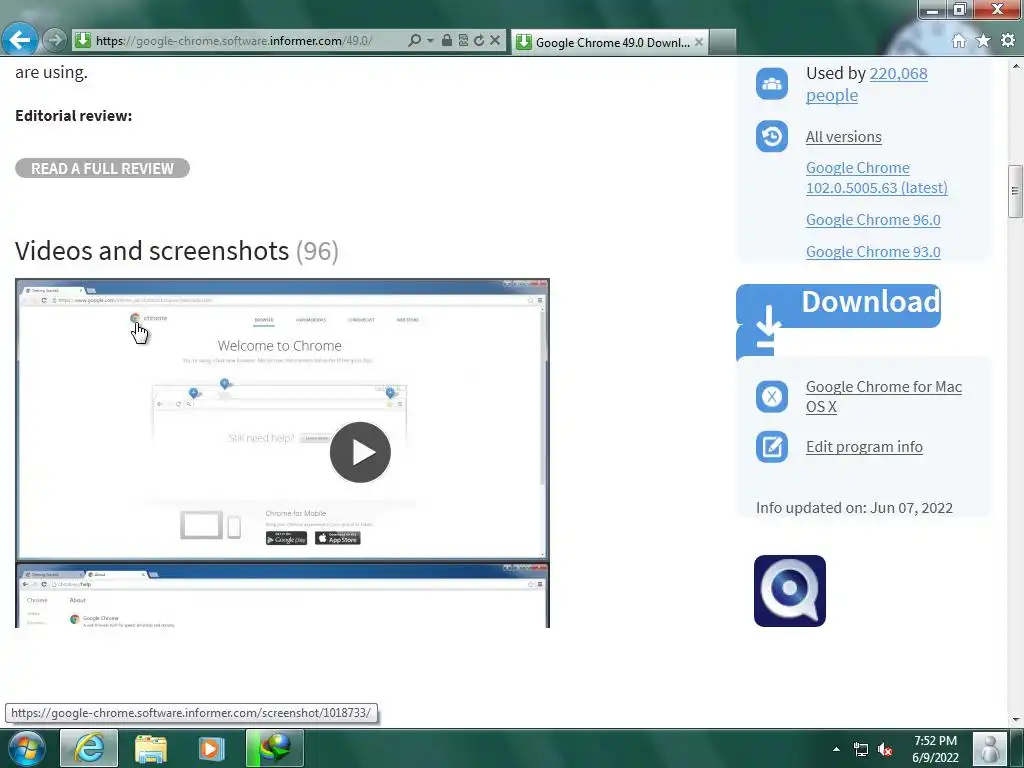
Task: Open the 220,068 people link
Action: point(867,84)
